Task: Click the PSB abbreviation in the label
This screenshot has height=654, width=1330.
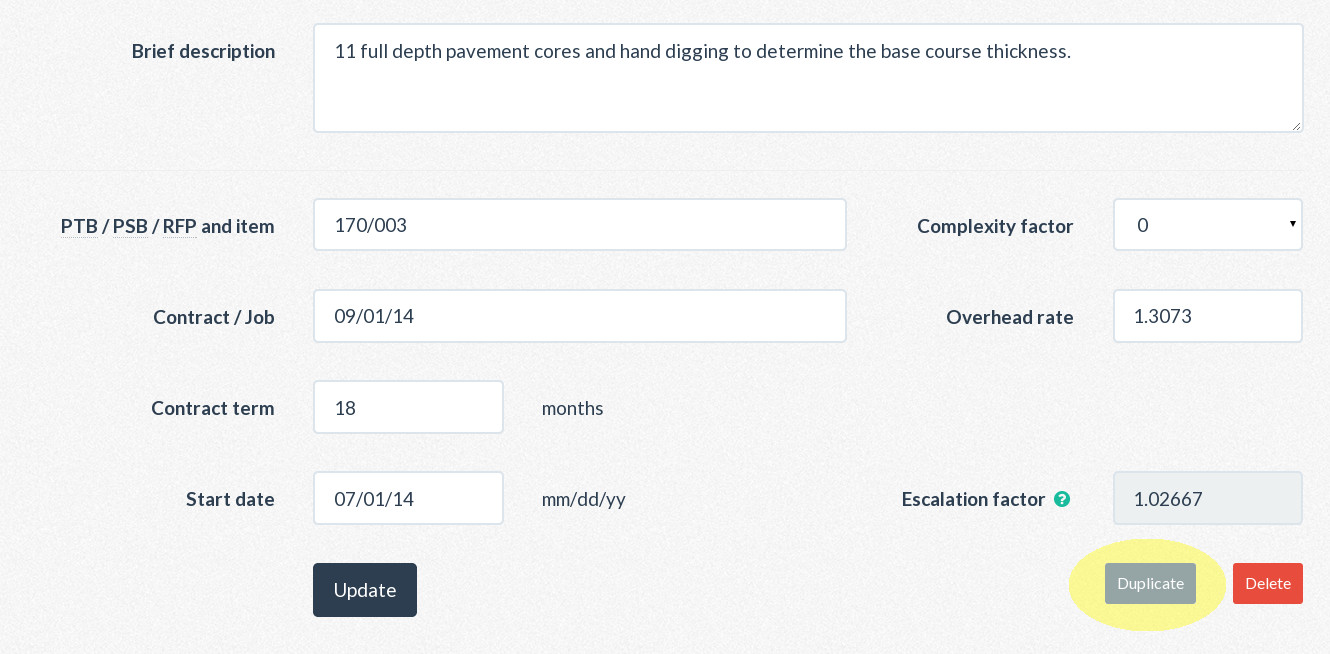Action: 130,227
